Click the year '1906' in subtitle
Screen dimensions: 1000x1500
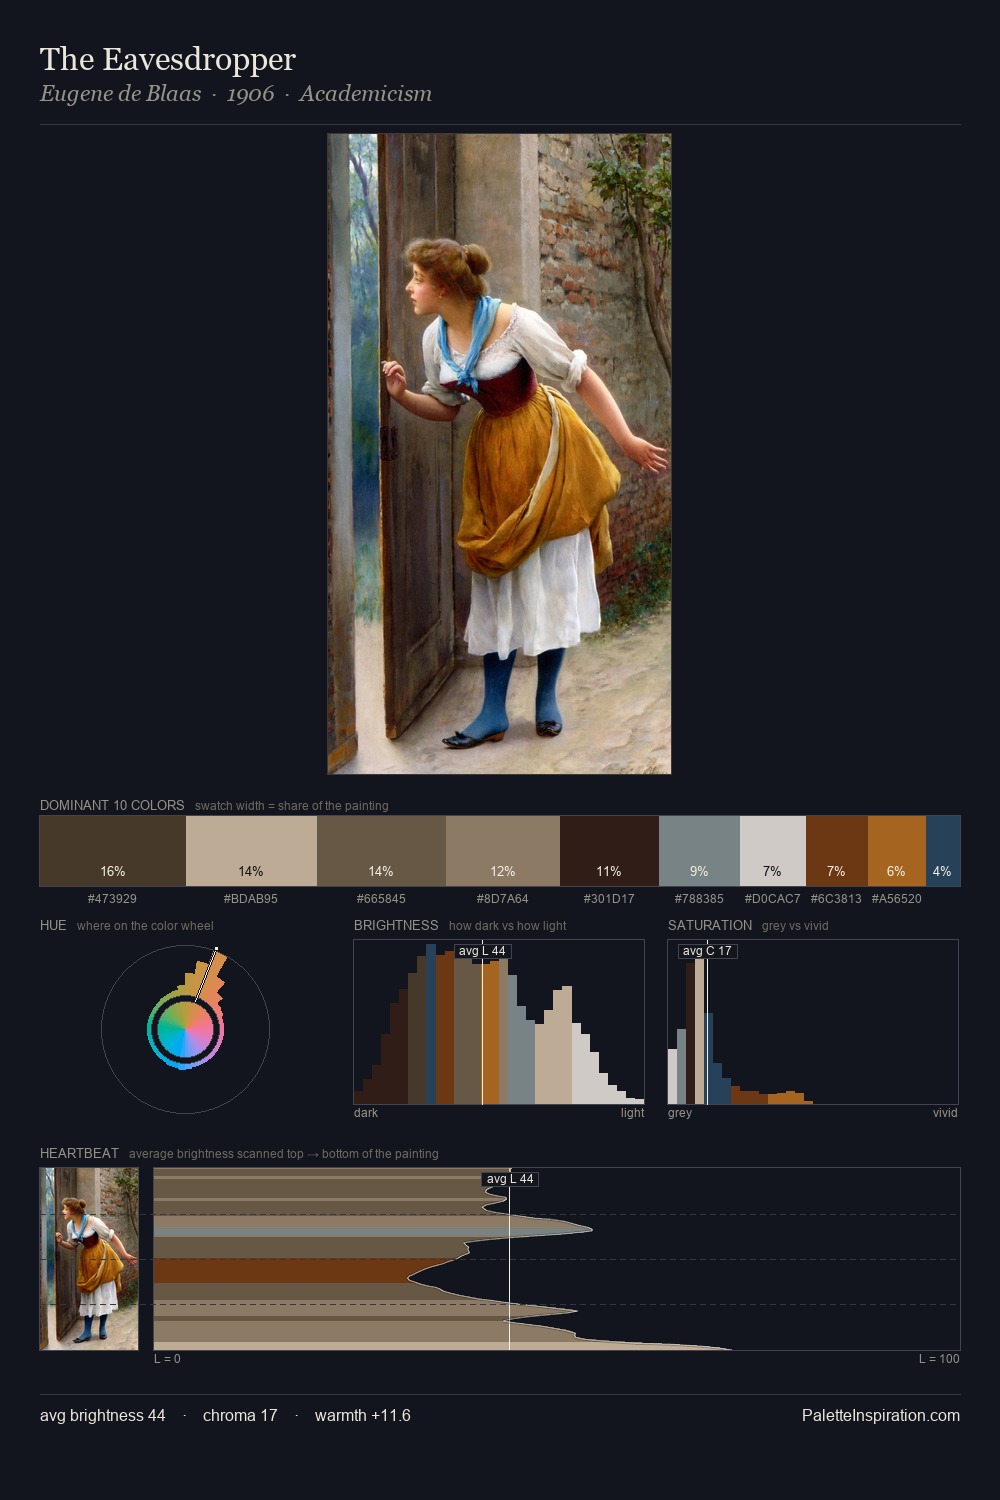(250, 94)
